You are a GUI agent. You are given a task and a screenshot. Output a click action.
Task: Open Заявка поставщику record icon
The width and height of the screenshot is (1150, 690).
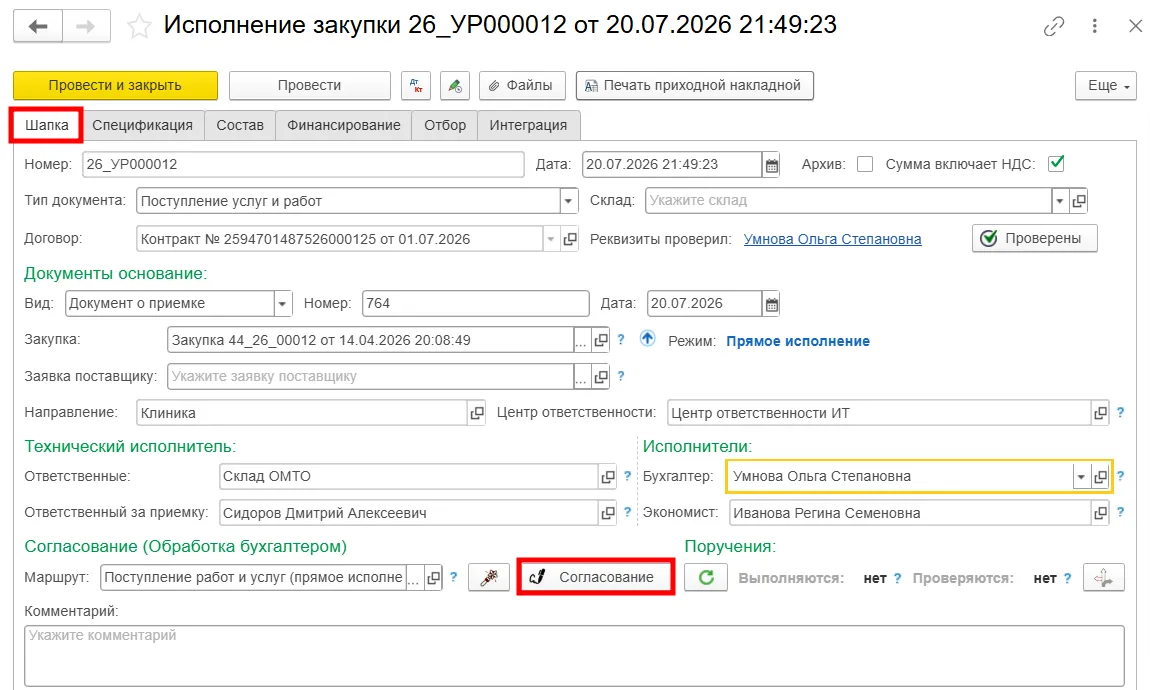pyautogui.click(x=601, y=377)
